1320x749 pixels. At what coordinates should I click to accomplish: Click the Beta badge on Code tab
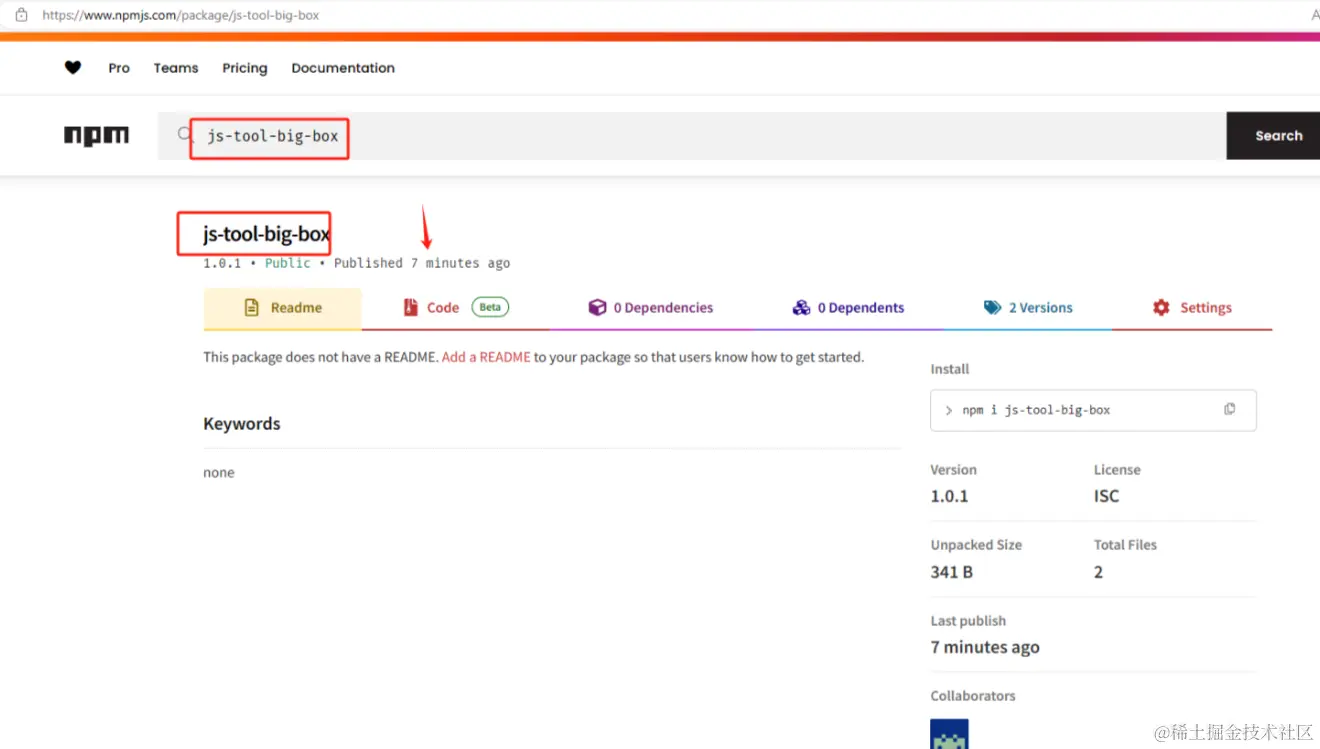click(x=490, y=307)
